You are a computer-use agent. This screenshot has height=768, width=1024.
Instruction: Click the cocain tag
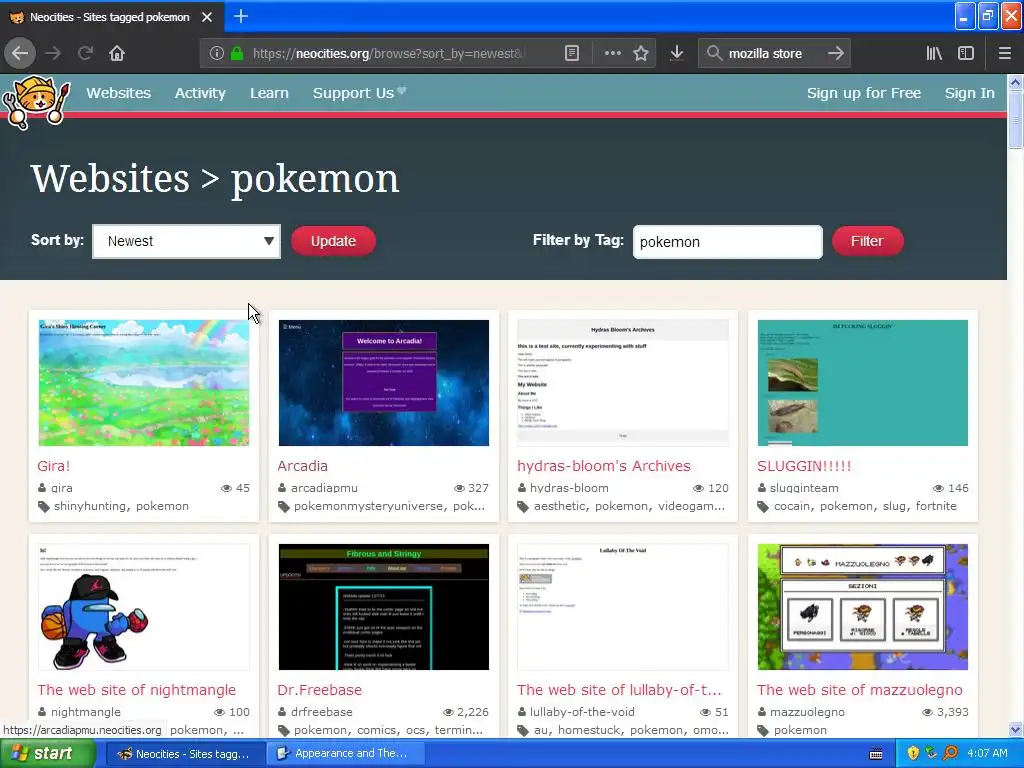(792, 506)
